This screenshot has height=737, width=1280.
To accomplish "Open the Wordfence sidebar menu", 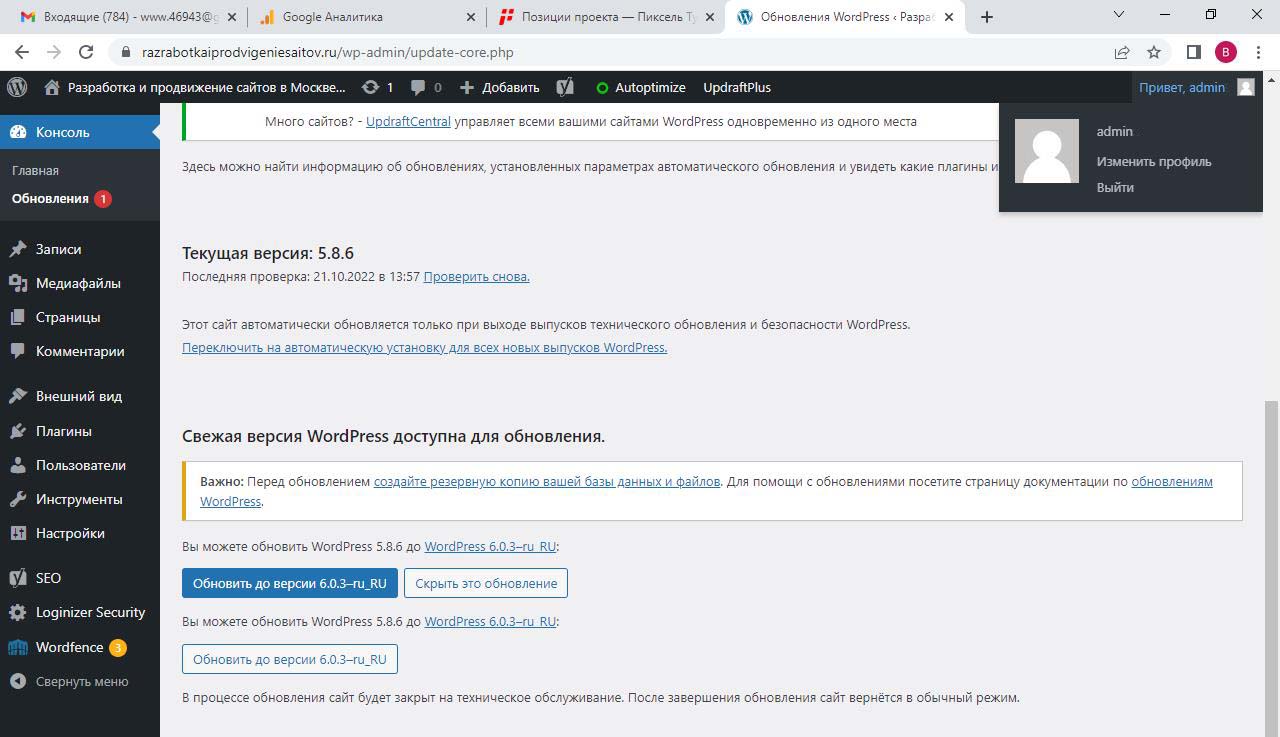I will click(x=69, y=647).
